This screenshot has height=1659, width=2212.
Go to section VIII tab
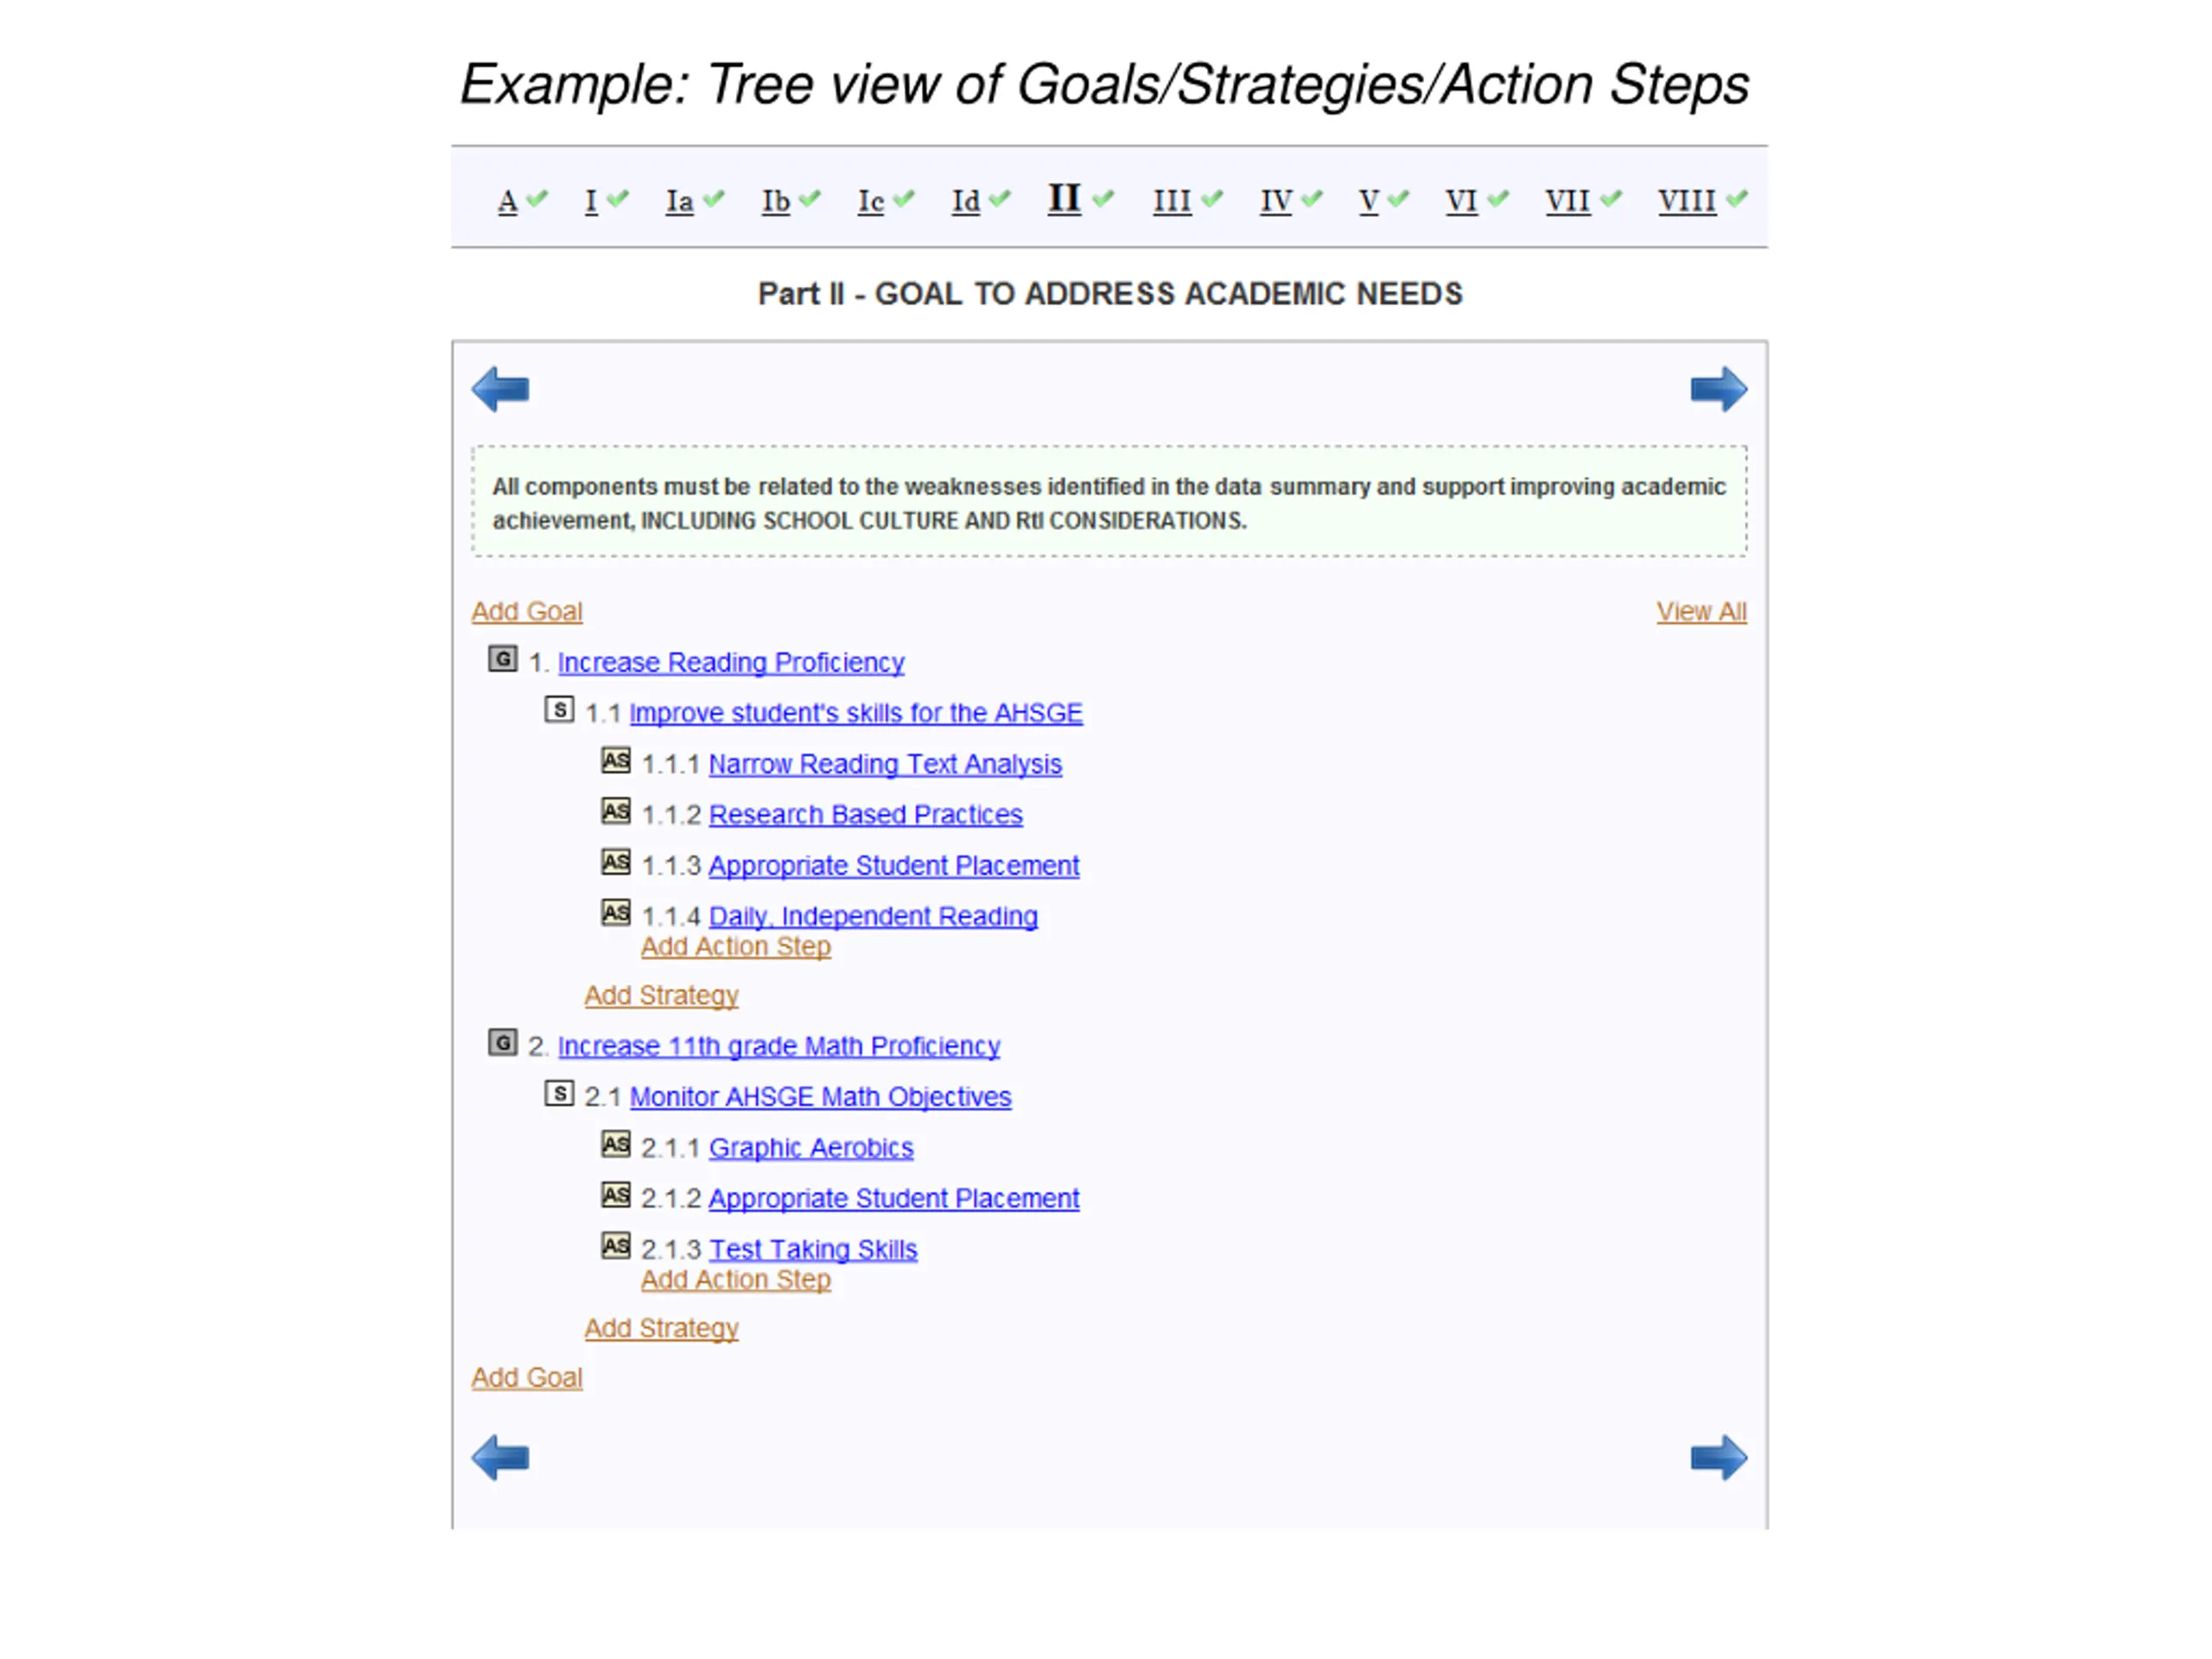pos(1687,201)
